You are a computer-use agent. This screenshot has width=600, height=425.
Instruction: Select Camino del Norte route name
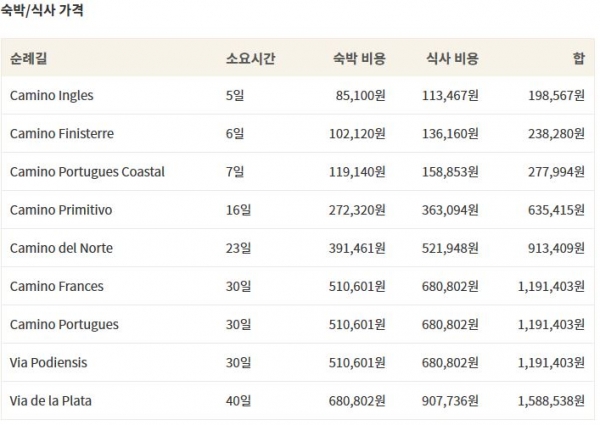click(x=61, y=248)
